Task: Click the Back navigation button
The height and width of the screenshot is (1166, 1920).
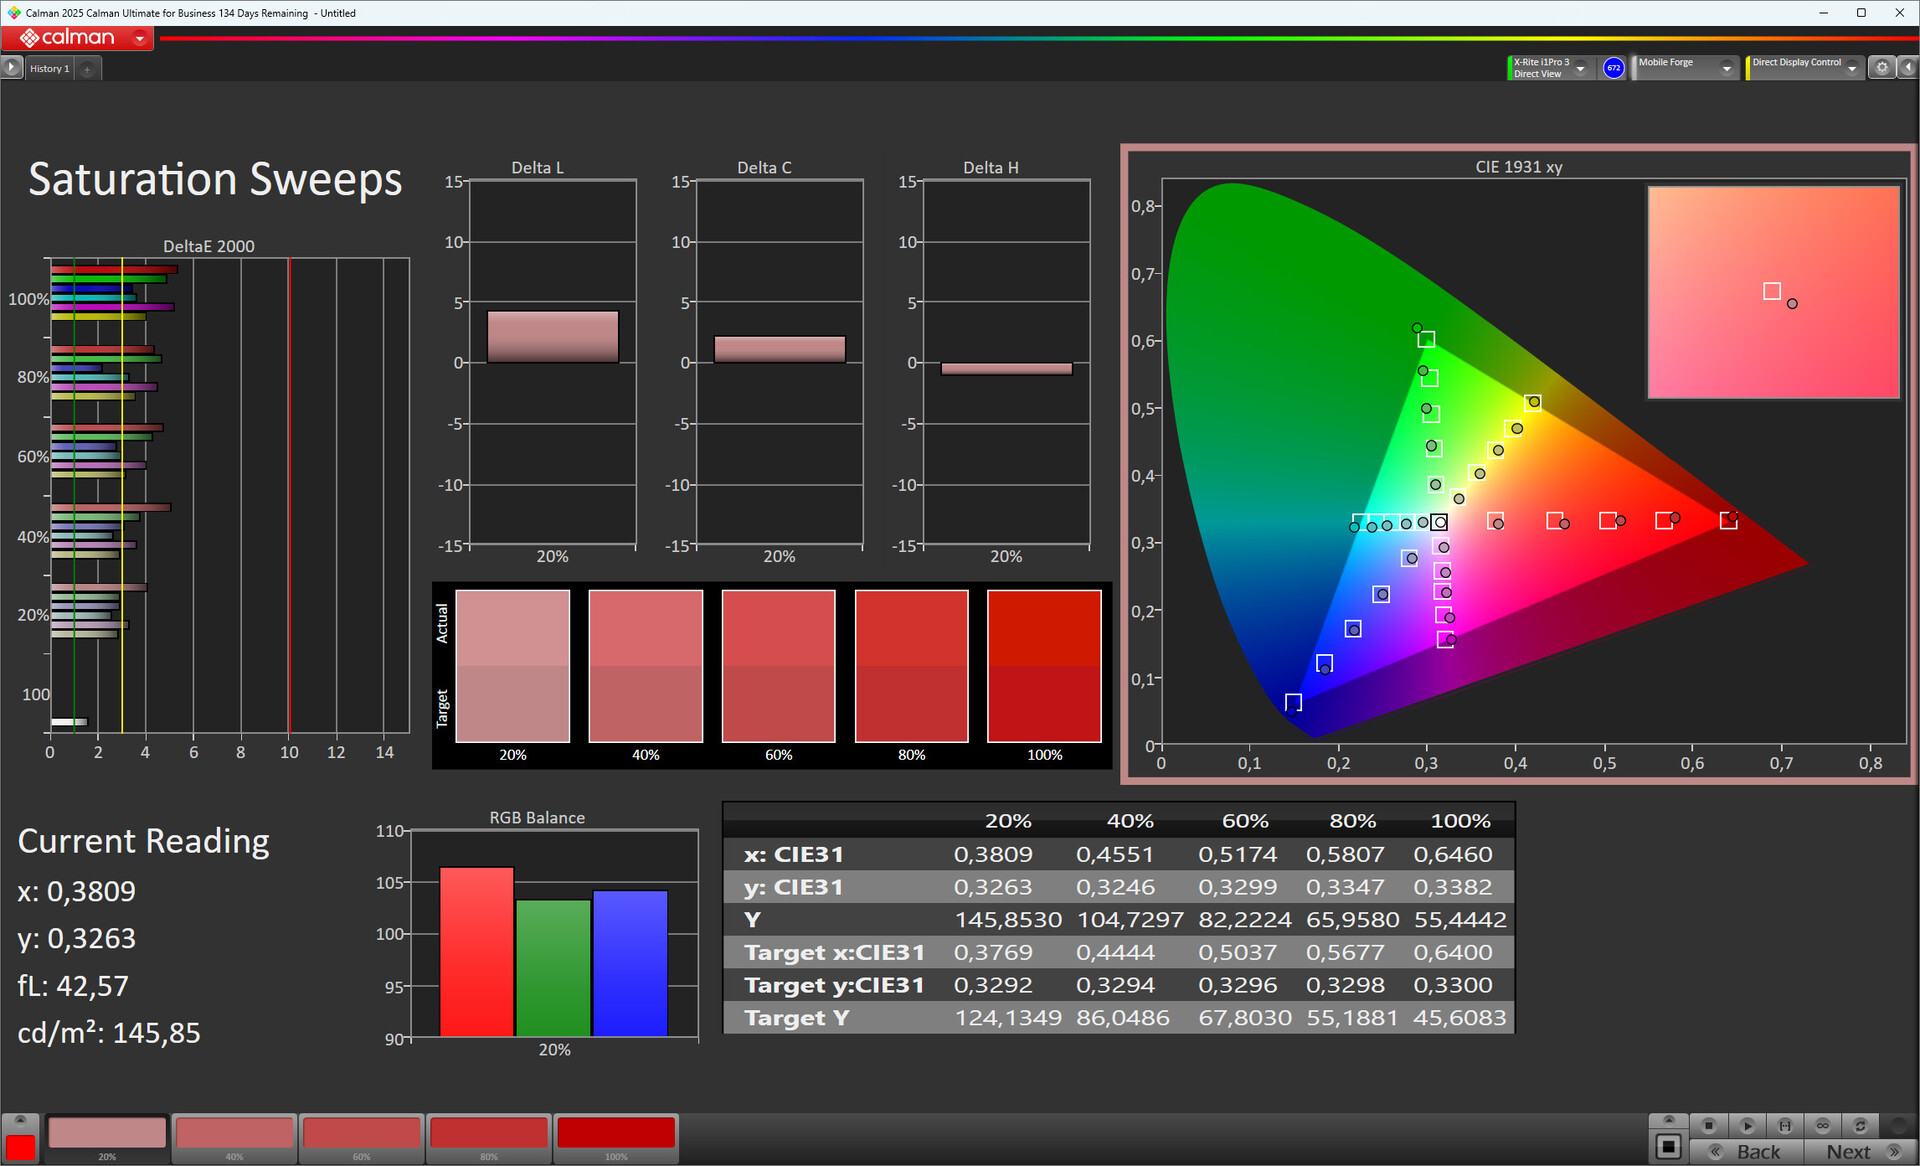Action: point(1747,1152)
